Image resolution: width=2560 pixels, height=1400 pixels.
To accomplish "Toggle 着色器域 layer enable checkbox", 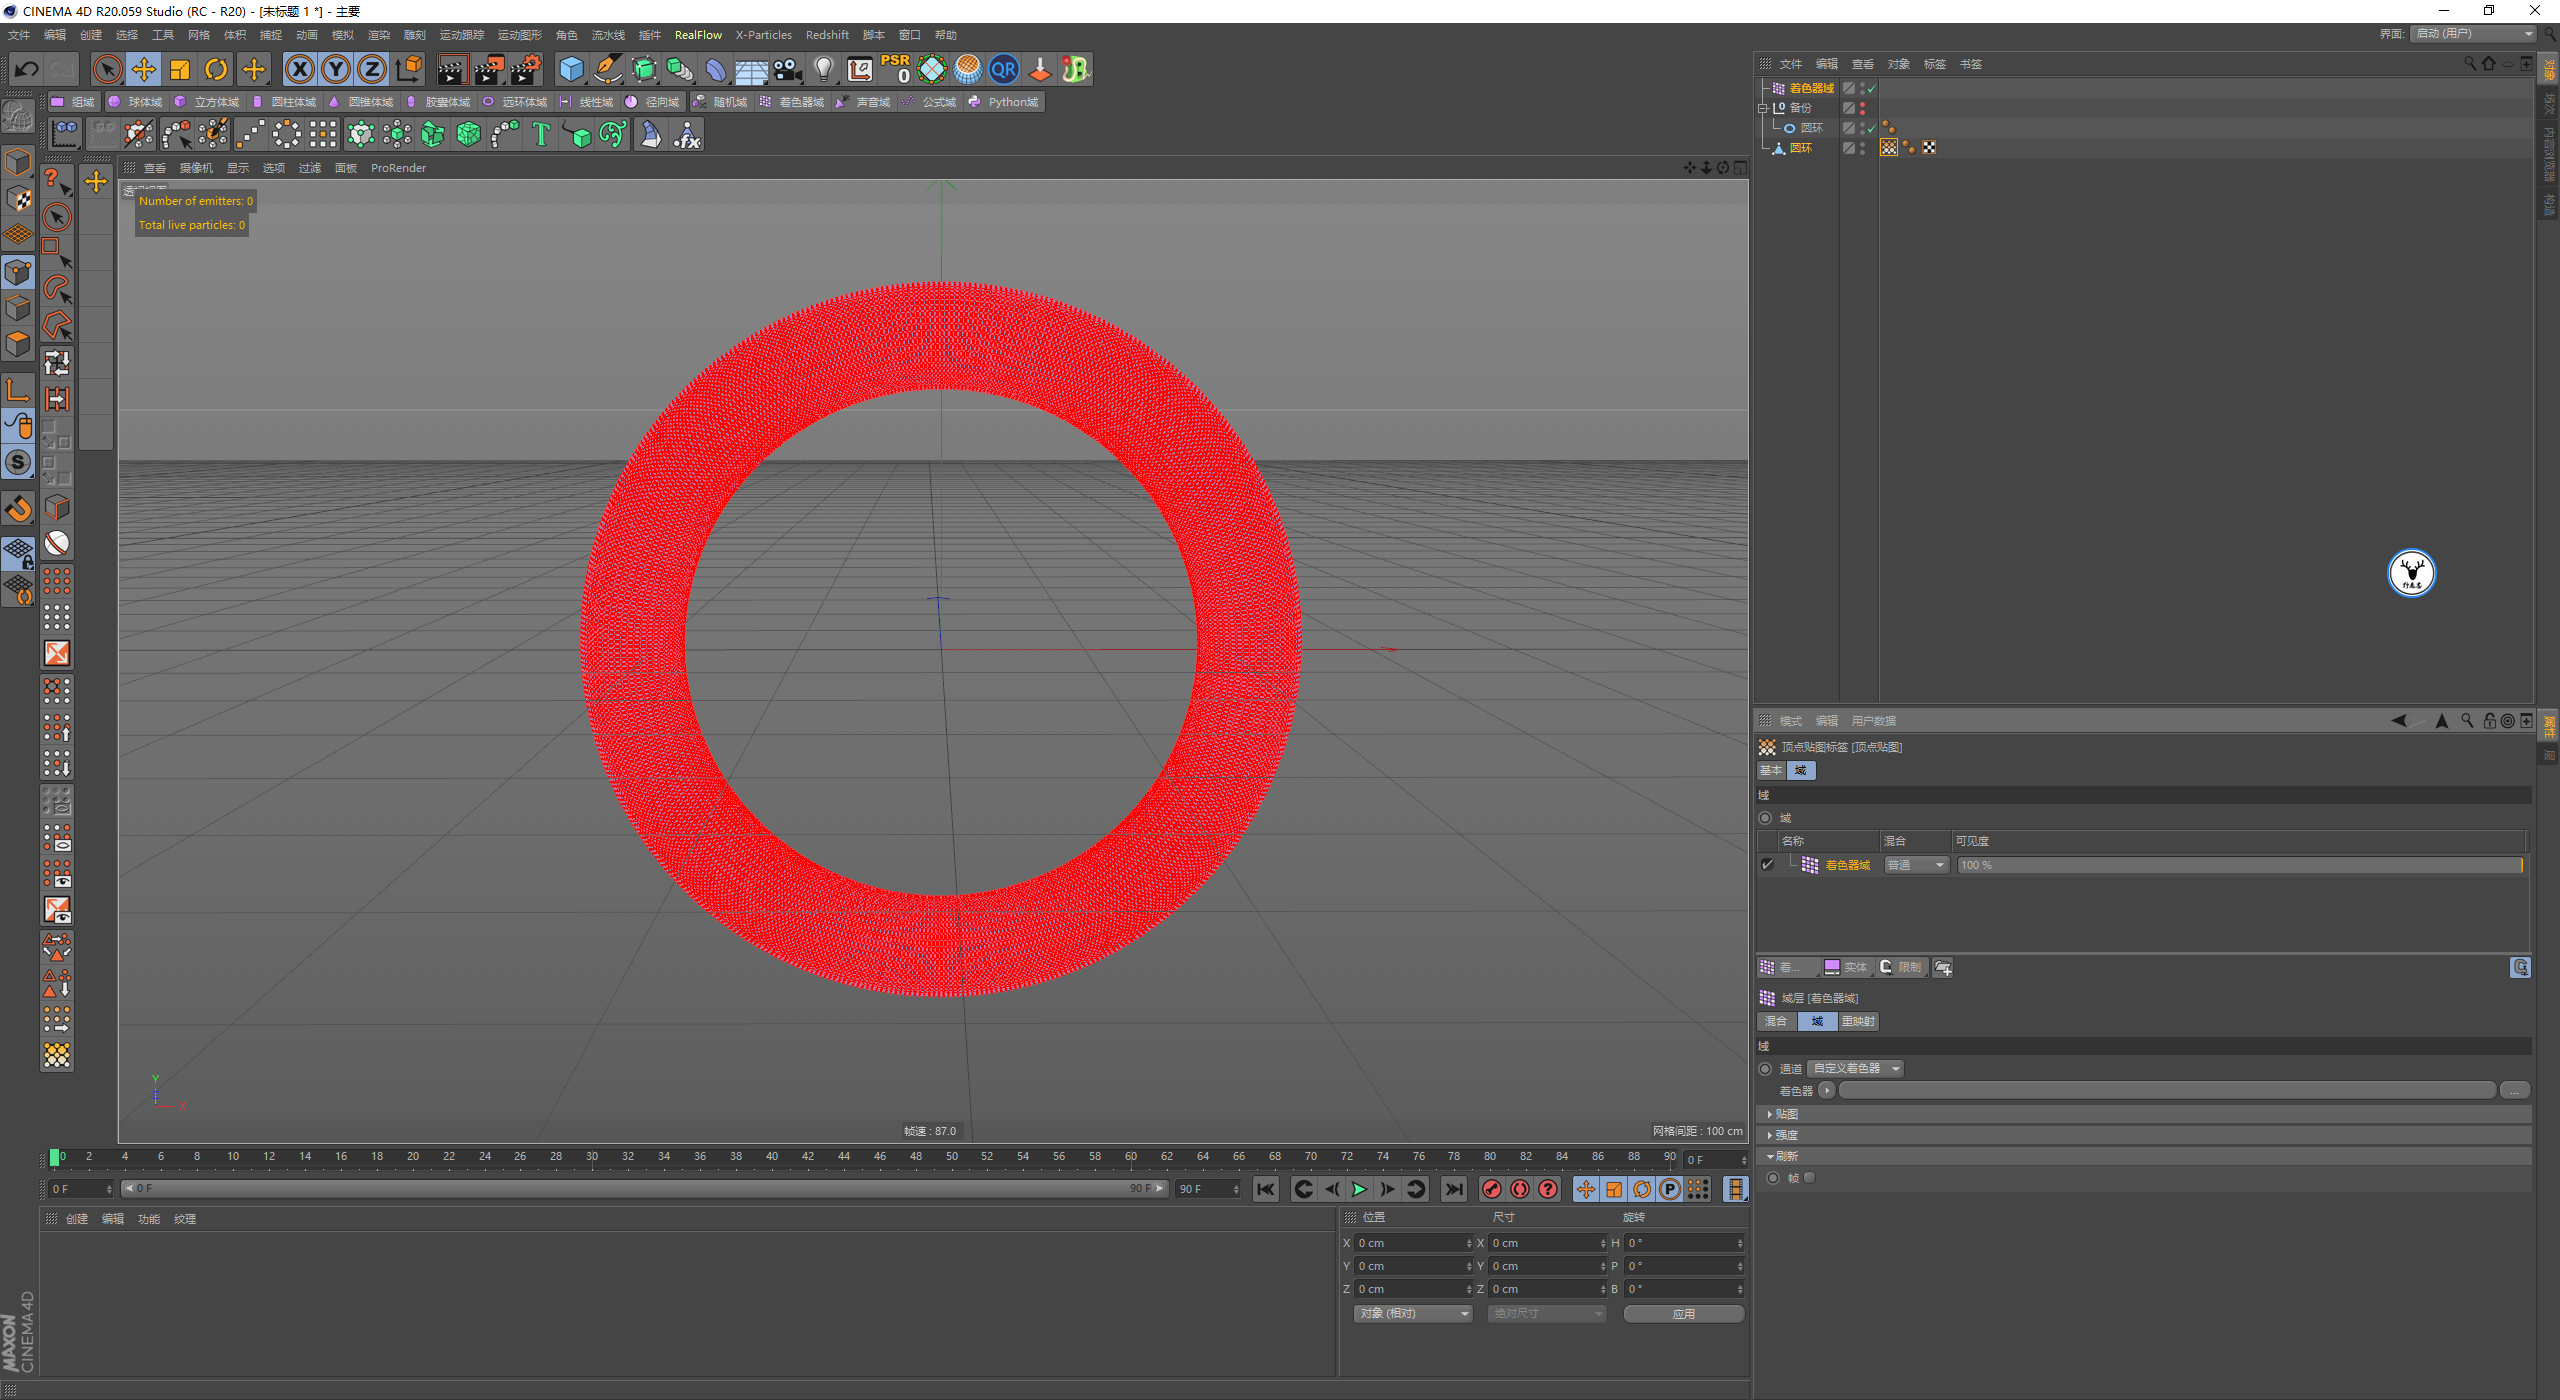I will tap(1767, 865).
